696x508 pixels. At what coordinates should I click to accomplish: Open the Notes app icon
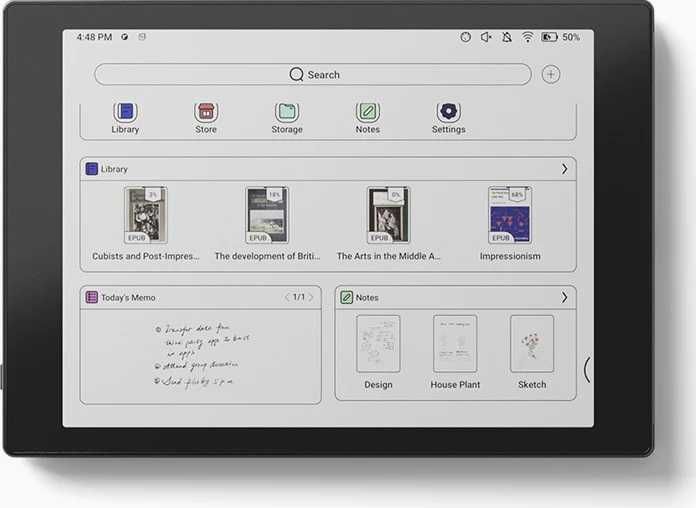(x=368, y=112)
